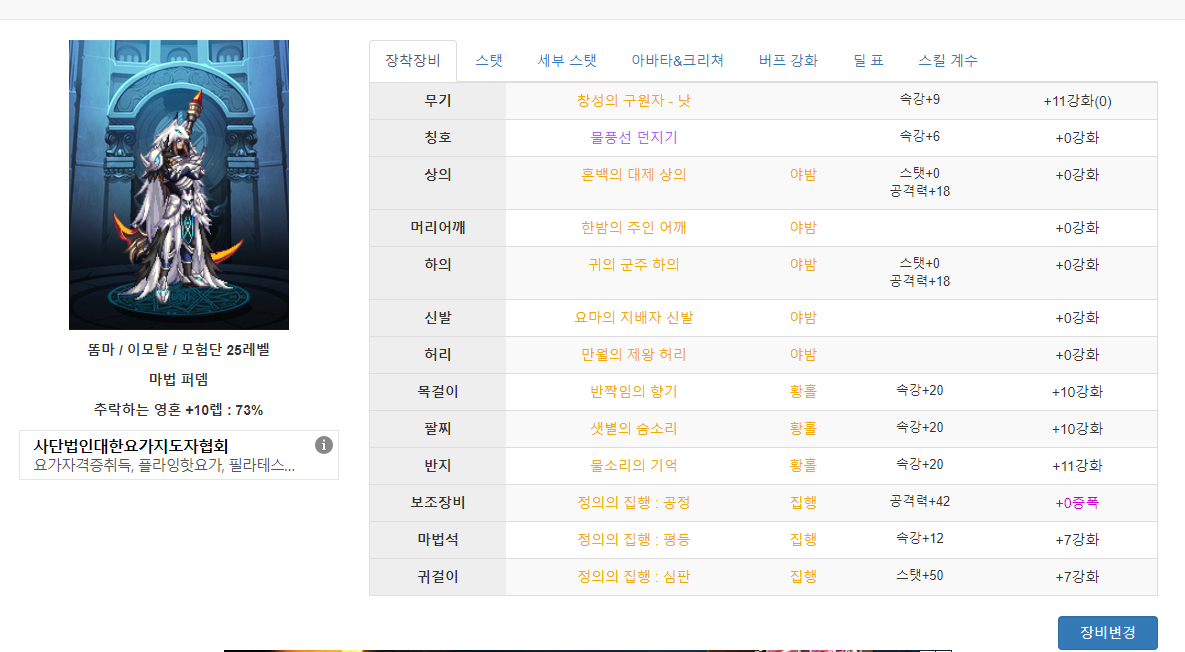Screen dimensions: 1185x652
Task: Select 정의의 집행 : 평등 item
Action: [633, 539]
